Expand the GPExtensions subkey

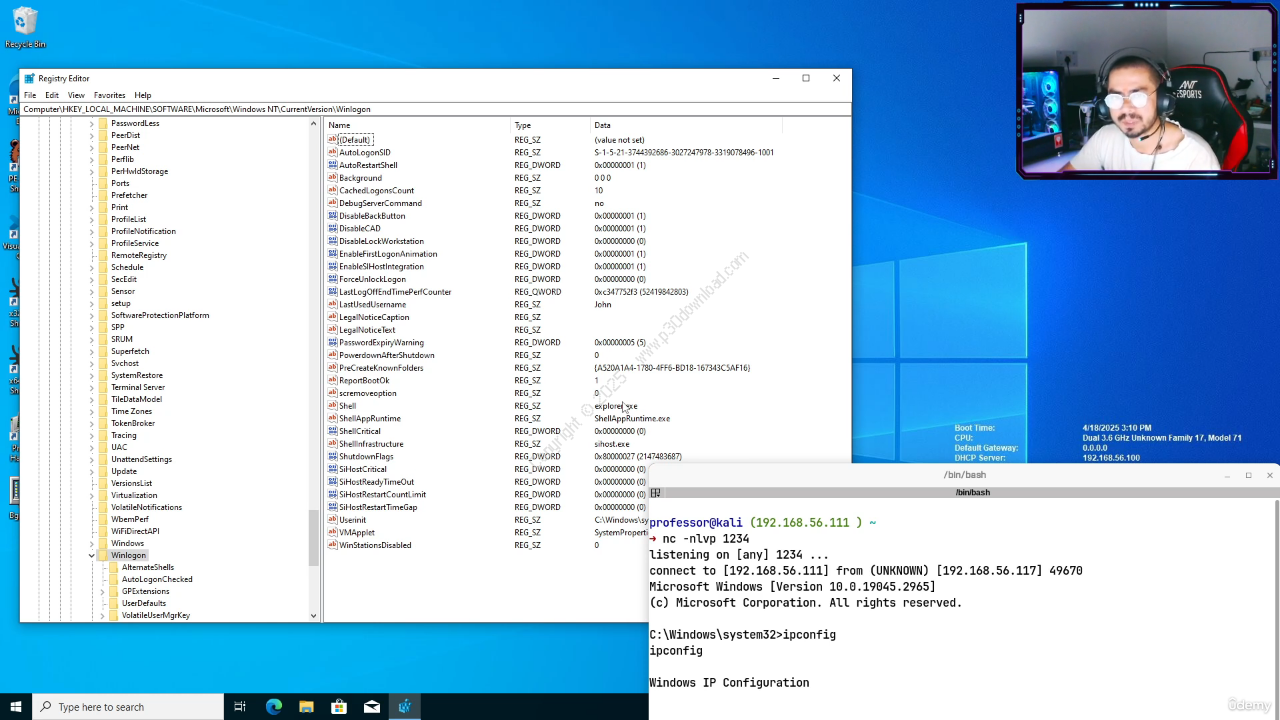[x=101, y=591]
